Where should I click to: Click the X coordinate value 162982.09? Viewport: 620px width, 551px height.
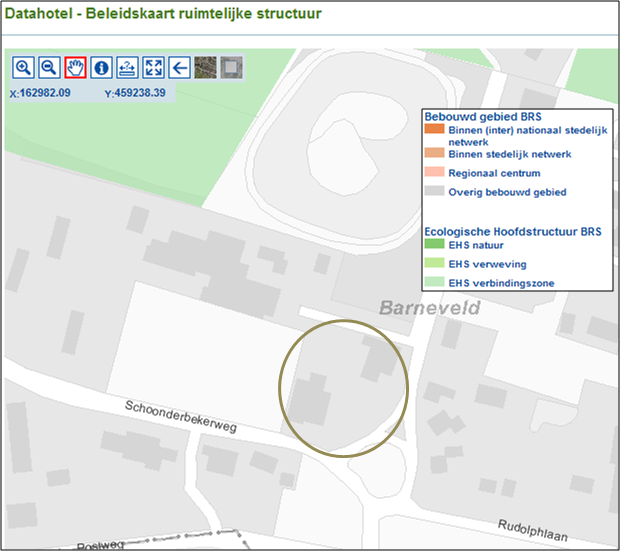click(x=45, y=93)
